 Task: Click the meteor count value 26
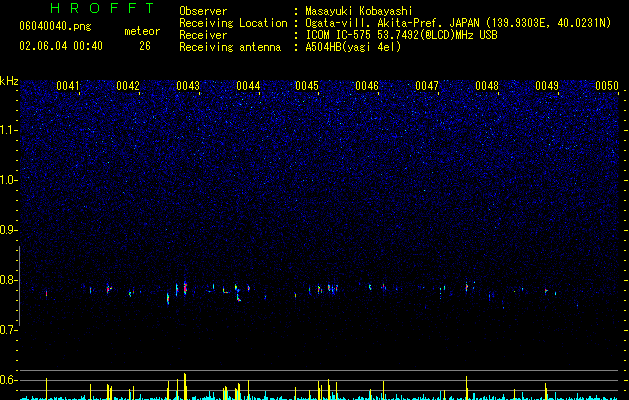tap(145, 46)
